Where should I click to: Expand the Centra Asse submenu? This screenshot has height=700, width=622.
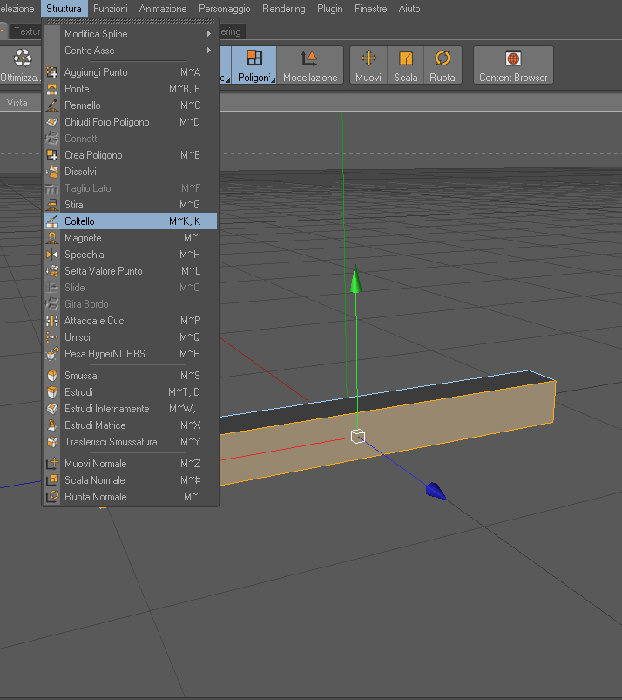pos(130,50)
